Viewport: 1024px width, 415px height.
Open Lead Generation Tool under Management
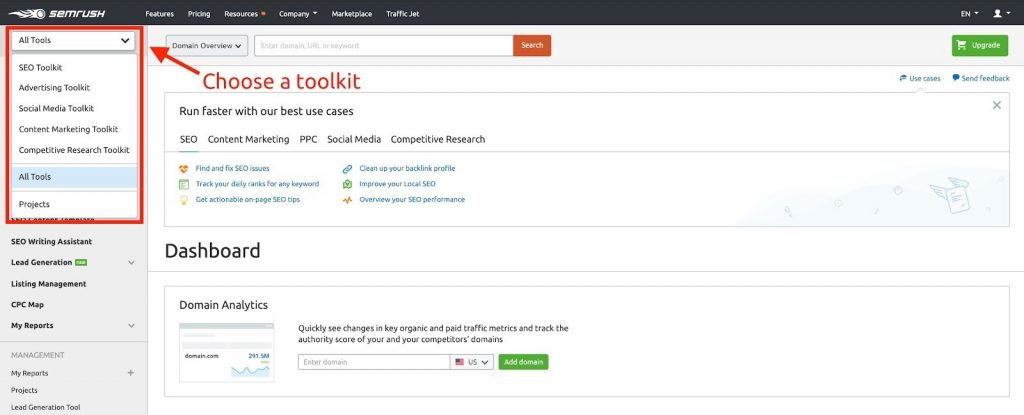46,407
